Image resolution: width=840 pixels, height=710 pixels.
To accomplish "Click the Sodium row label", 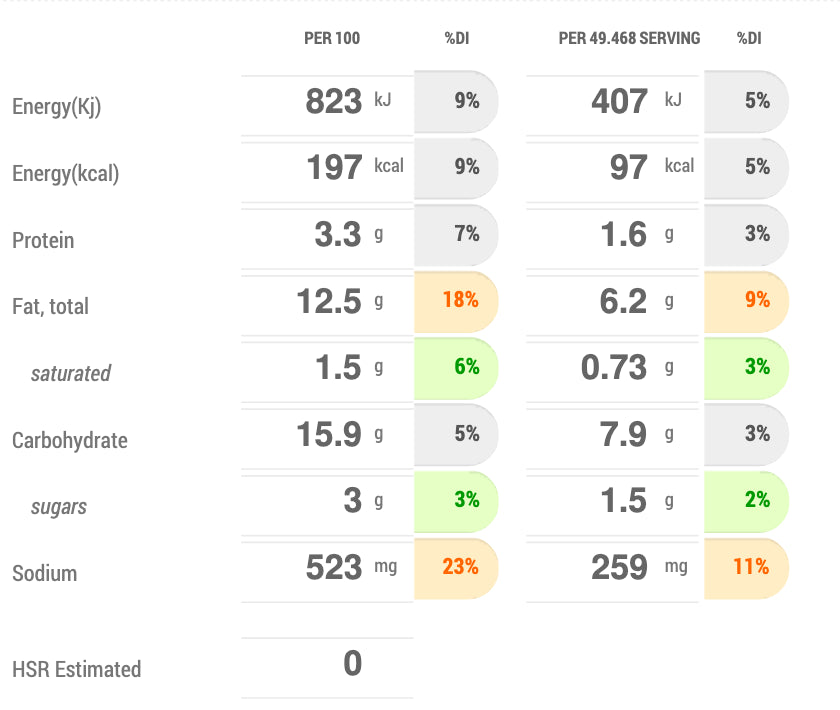I will pyautogui.click(x=44, y=574).
